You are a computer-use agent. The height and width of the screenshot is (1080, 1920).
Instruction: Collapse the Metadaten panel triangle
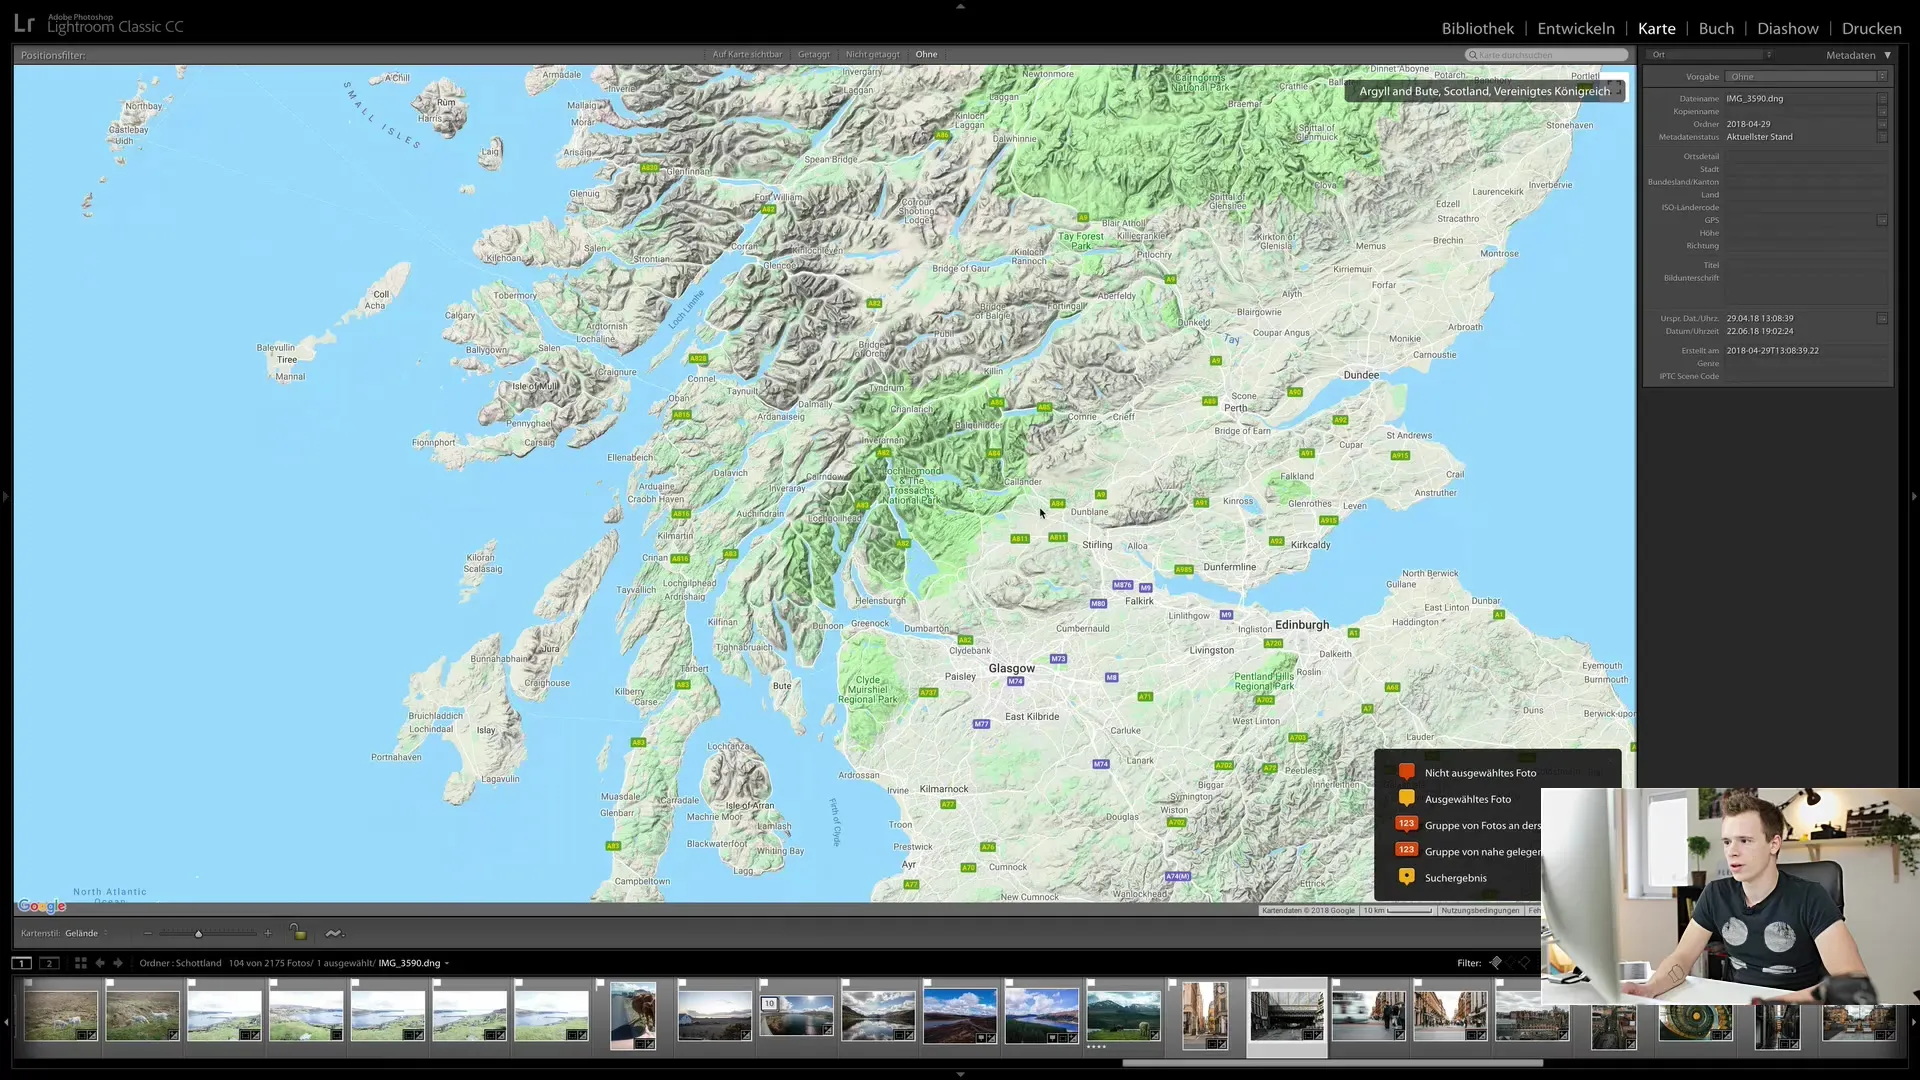[1887, 55]
